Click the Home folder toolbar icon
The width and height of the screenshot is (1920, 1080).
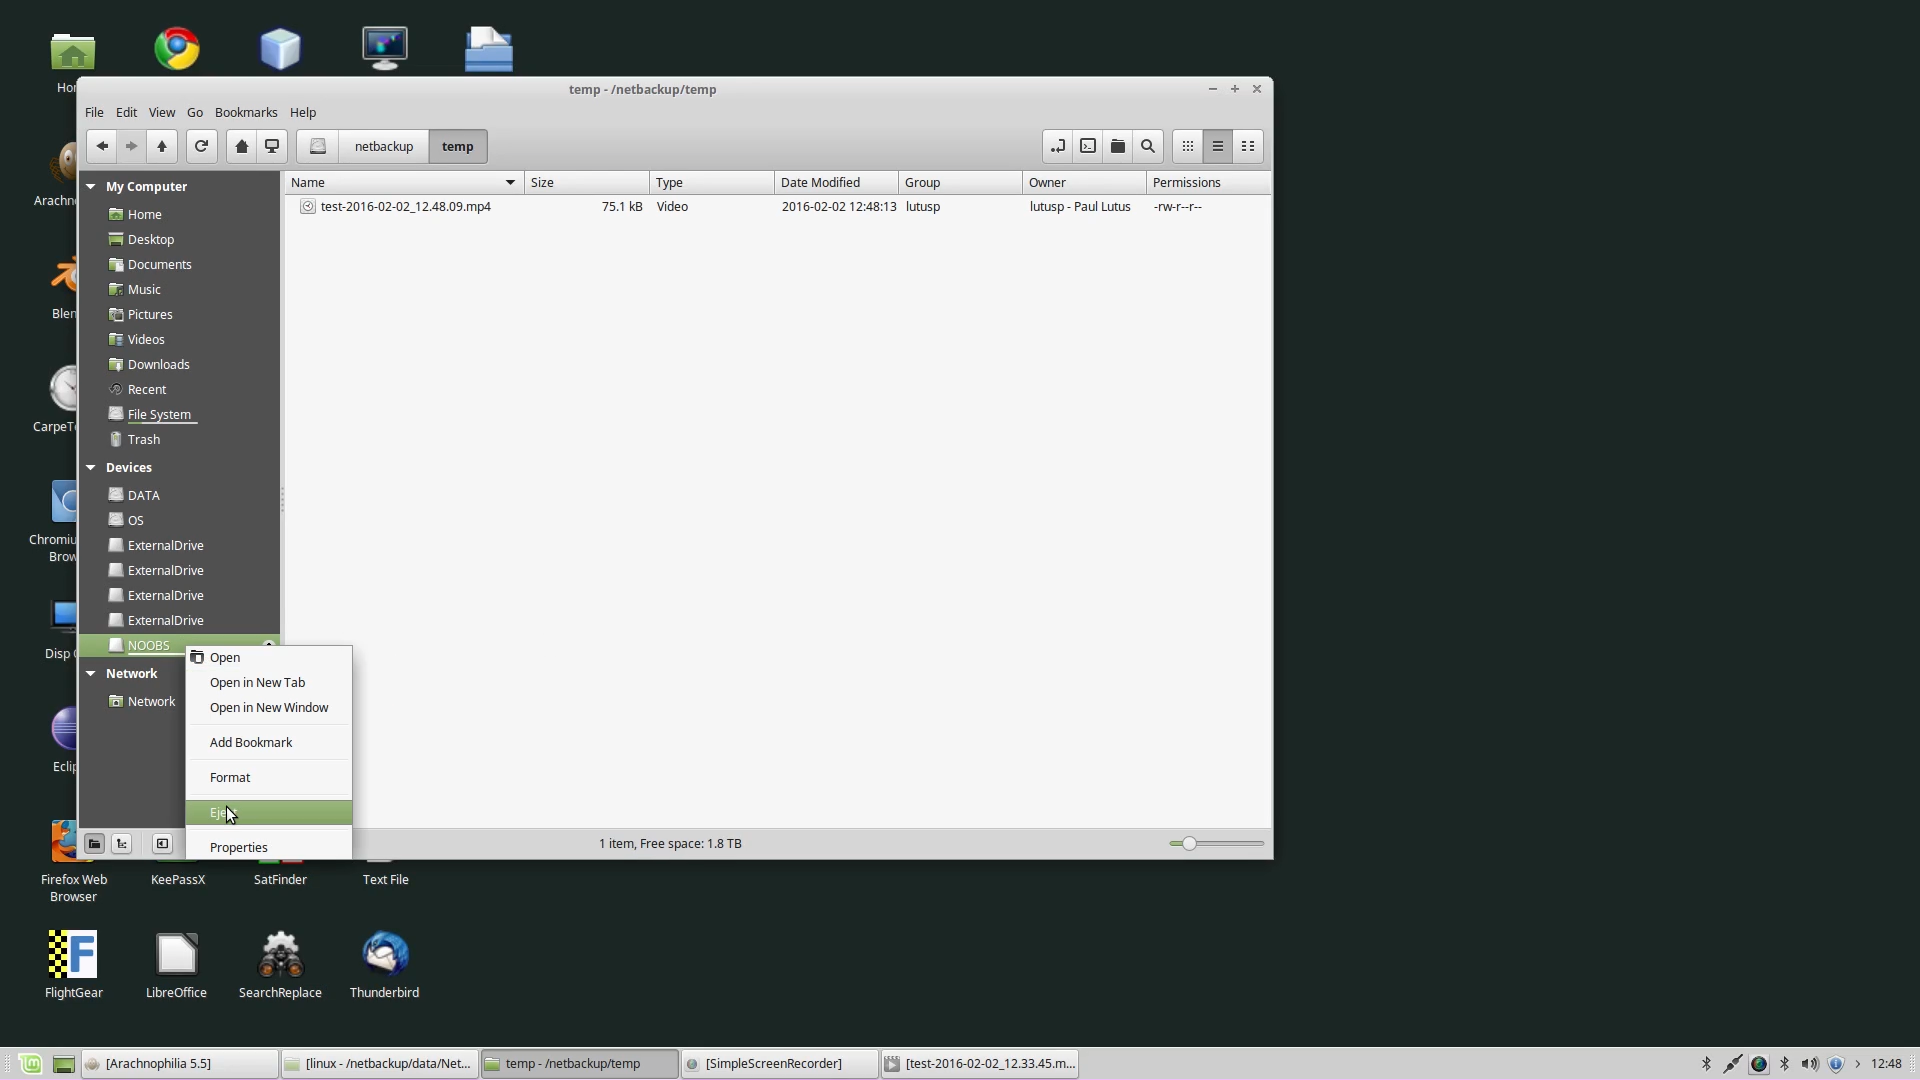point(241,146)
